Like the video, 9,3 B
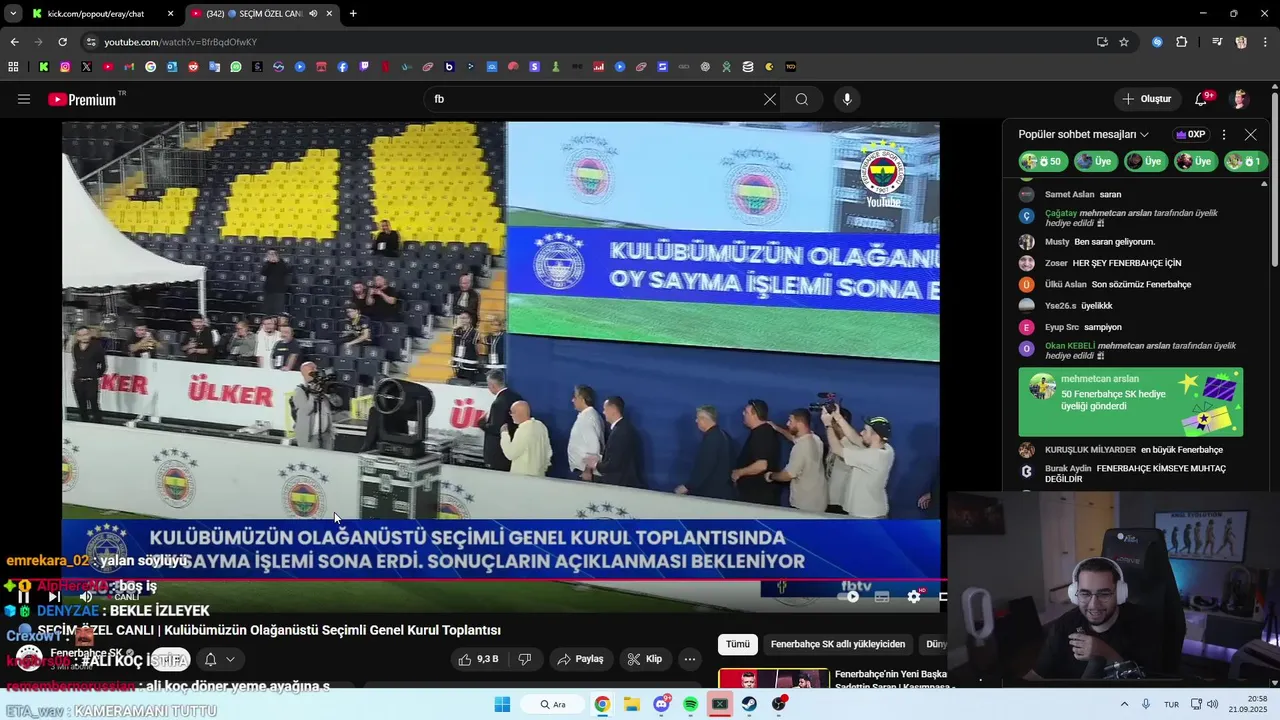 point(478,659)
